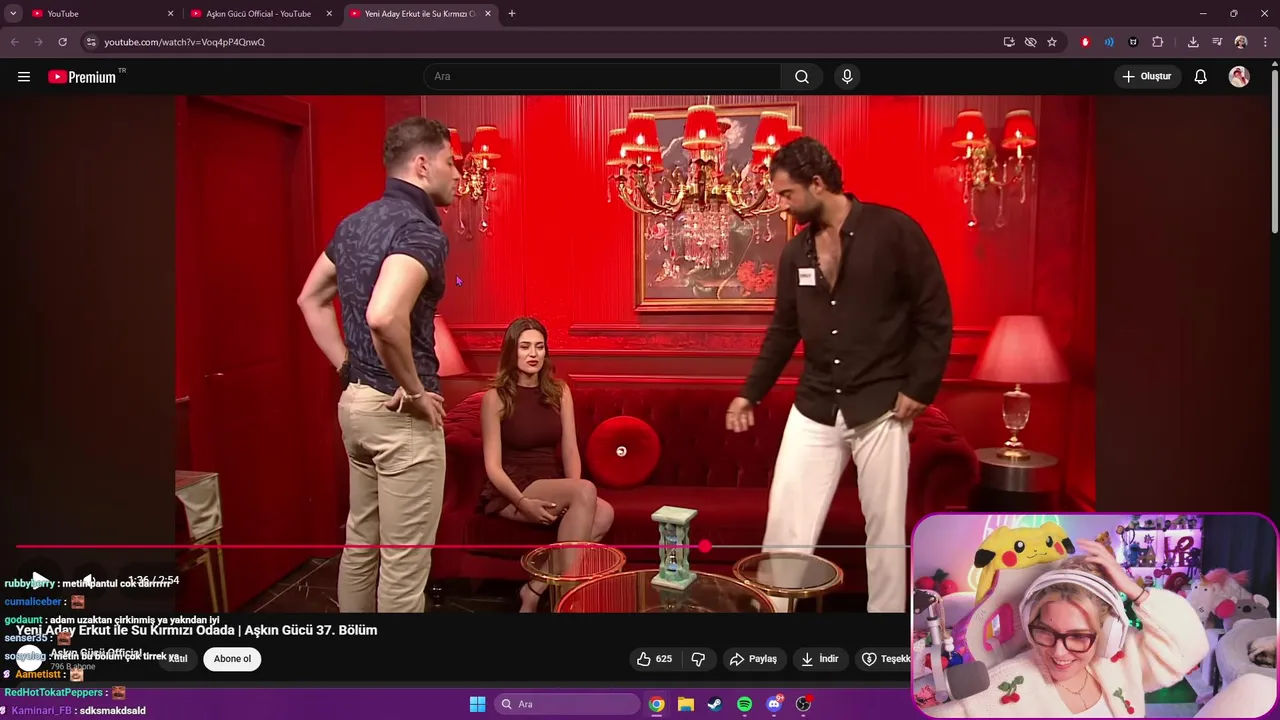The width and height of the screenshot is (1280, 720).
Task: Join the channel via Katıl button
Action: tap(178, 659)
